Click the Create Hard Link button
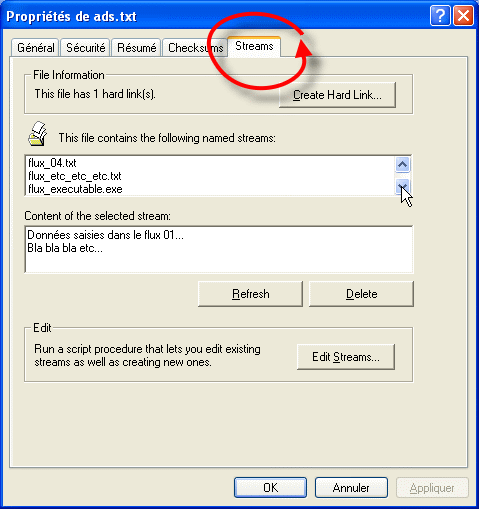The image size is (479, 509). (x=337, y=95)
